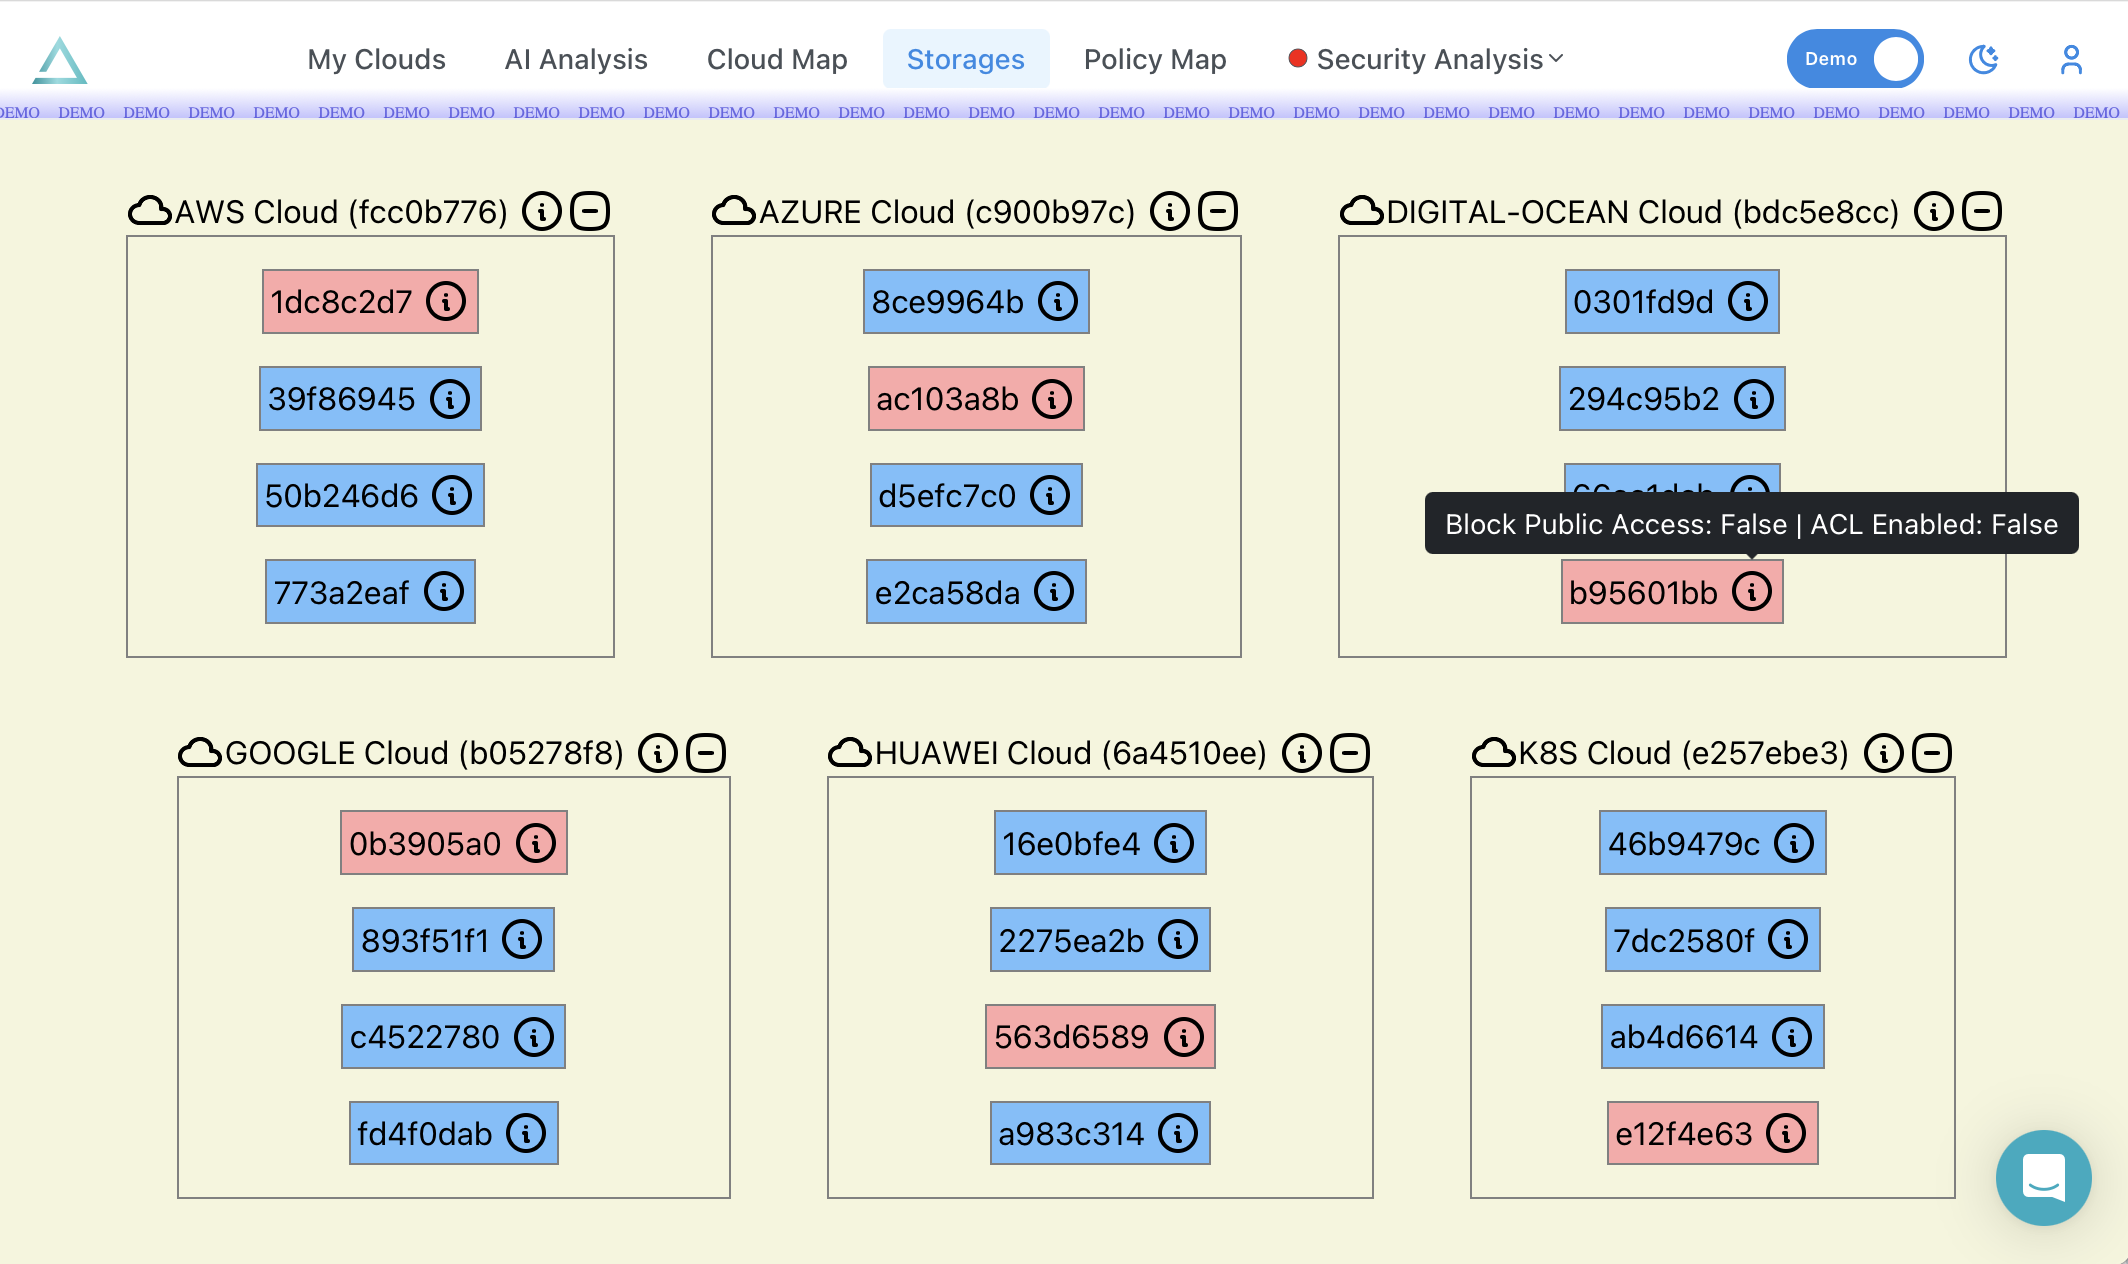Image resolution: width=2128 pixels, height=1264 pixels.
Task: Switch to dark mode moon icon
Action: point(1983,59)
